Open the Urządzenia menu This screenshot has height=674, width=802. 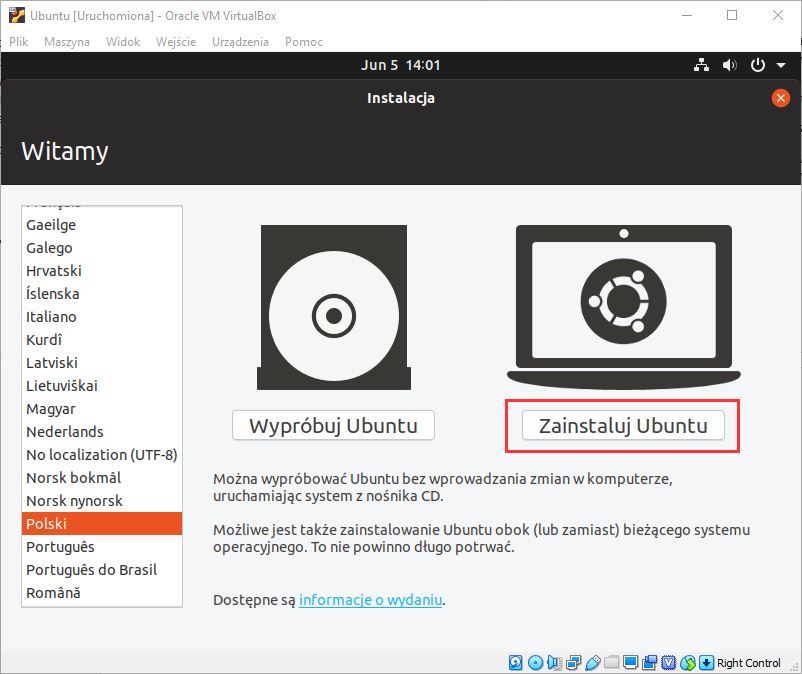tap(240, 42)
